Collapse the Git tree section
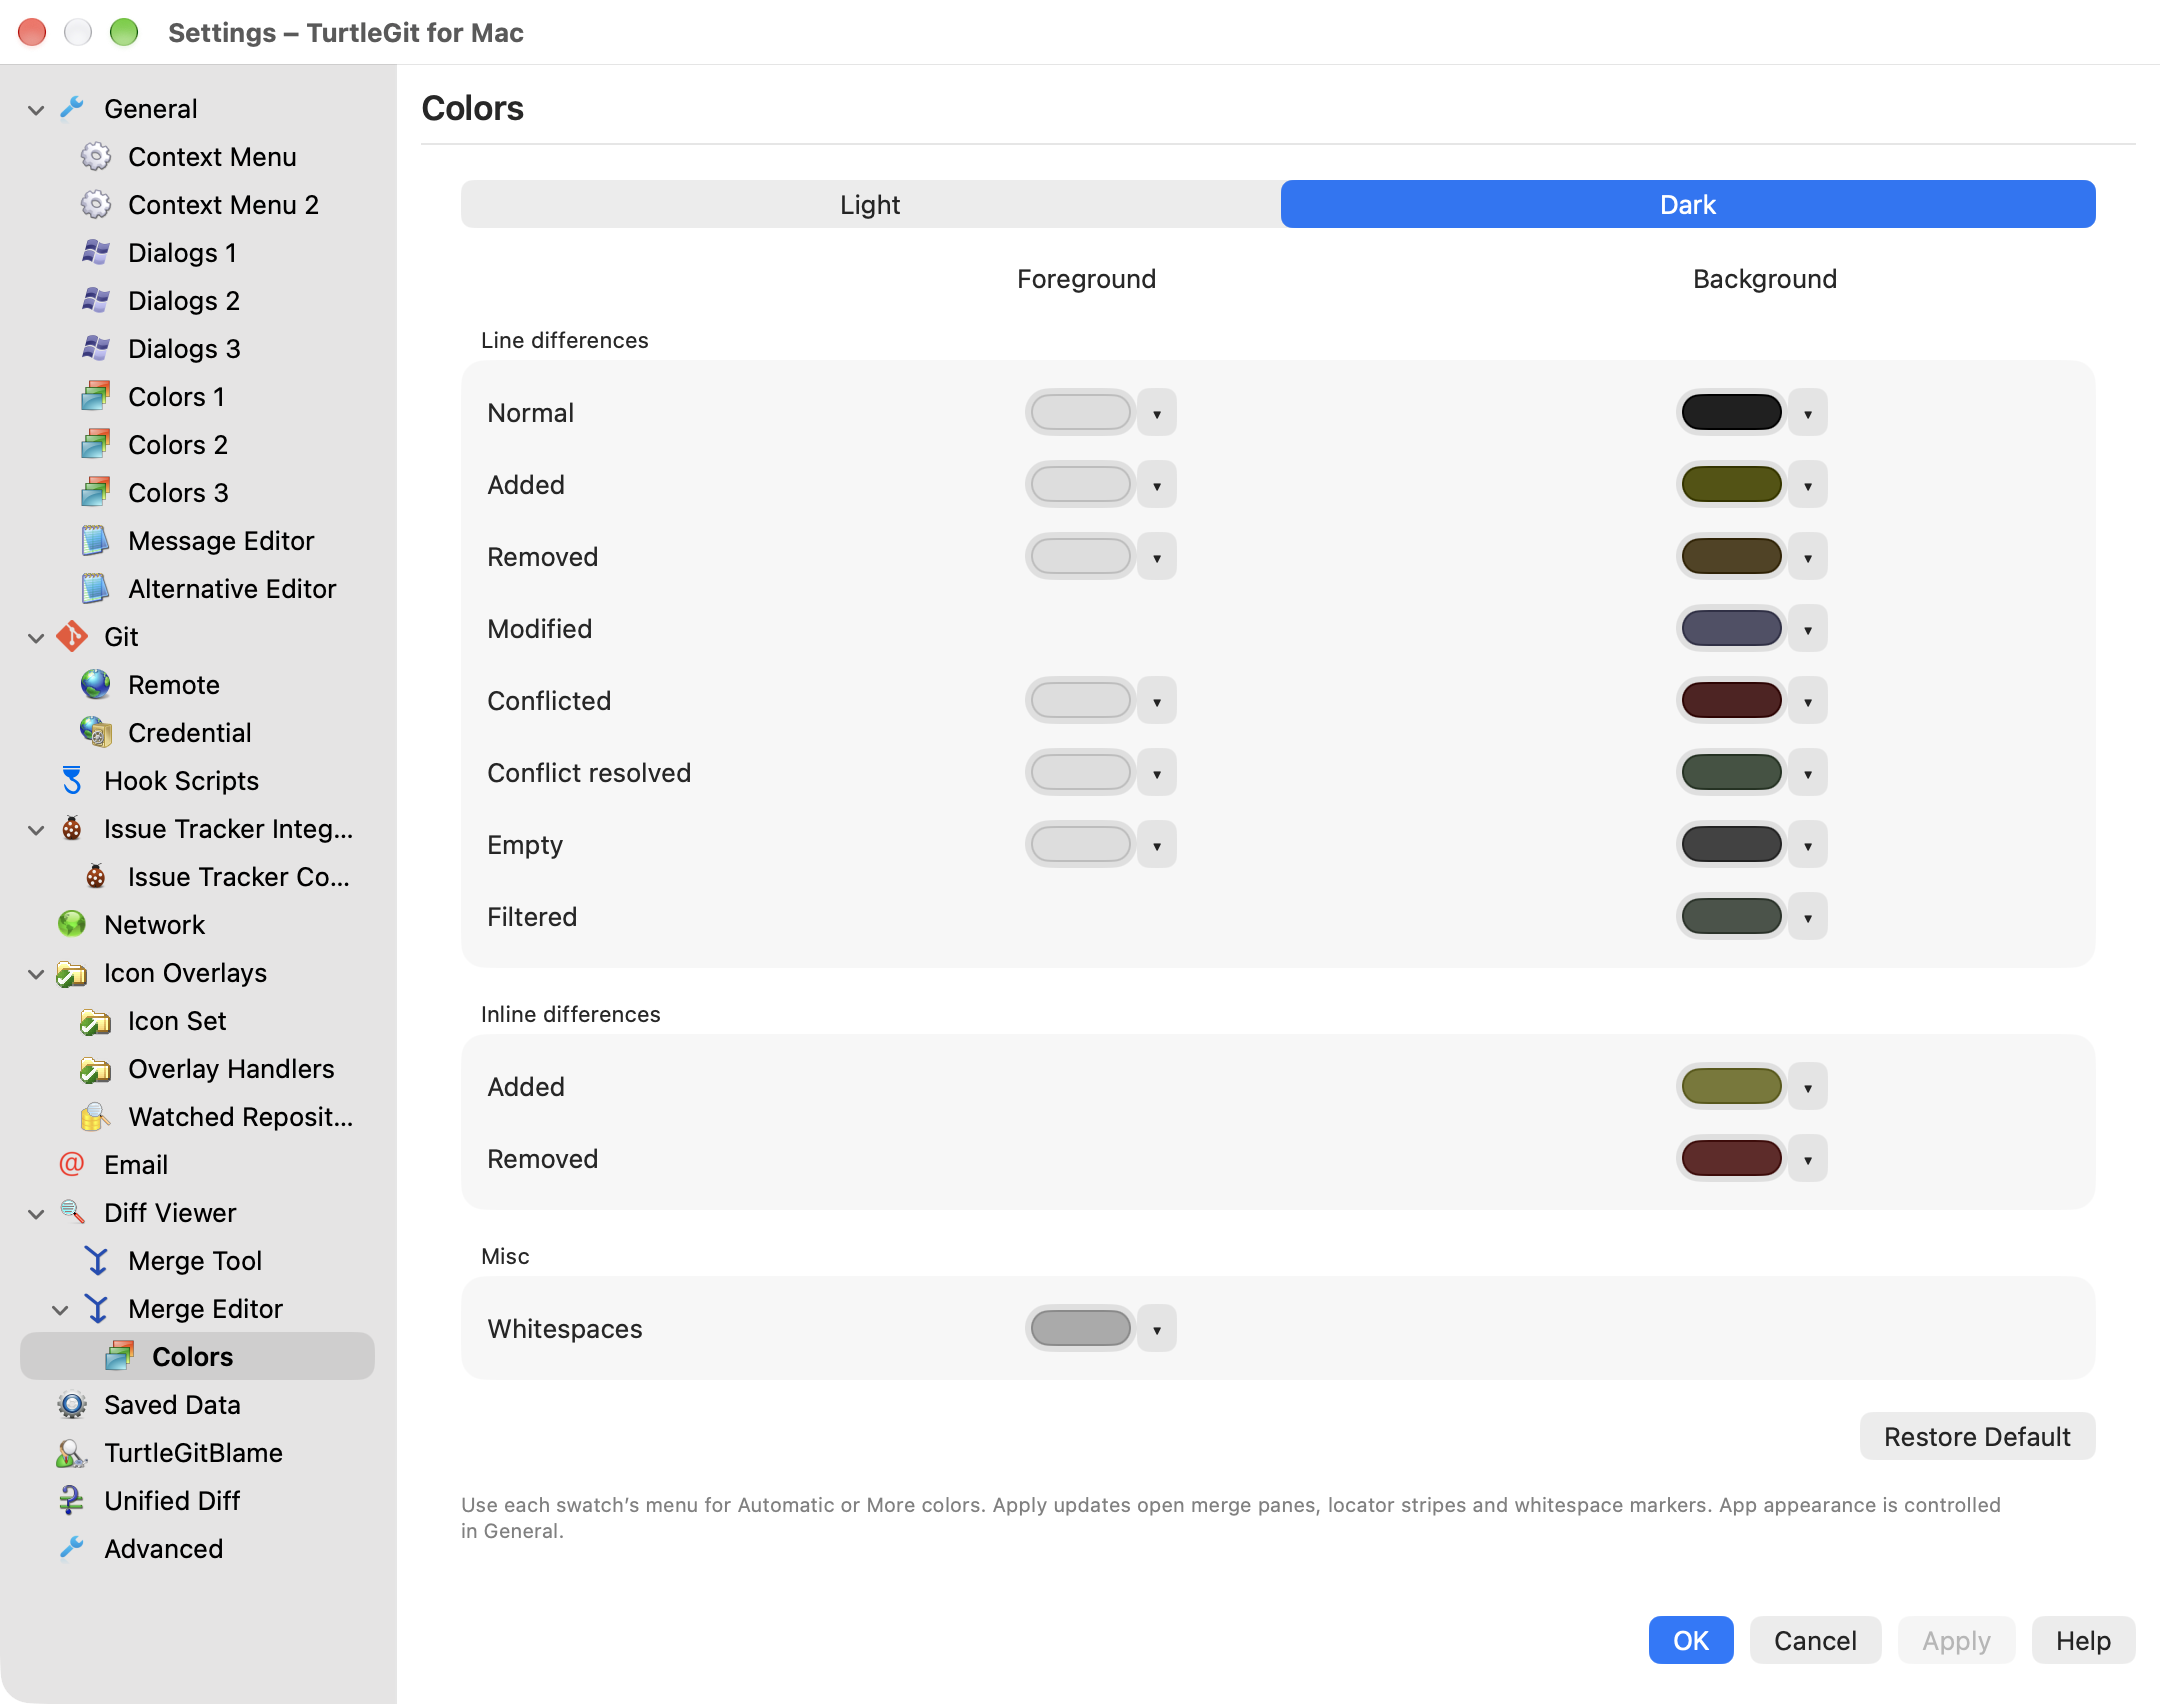The height and width of the screenshot is (1704, 2160). point(36,637)
